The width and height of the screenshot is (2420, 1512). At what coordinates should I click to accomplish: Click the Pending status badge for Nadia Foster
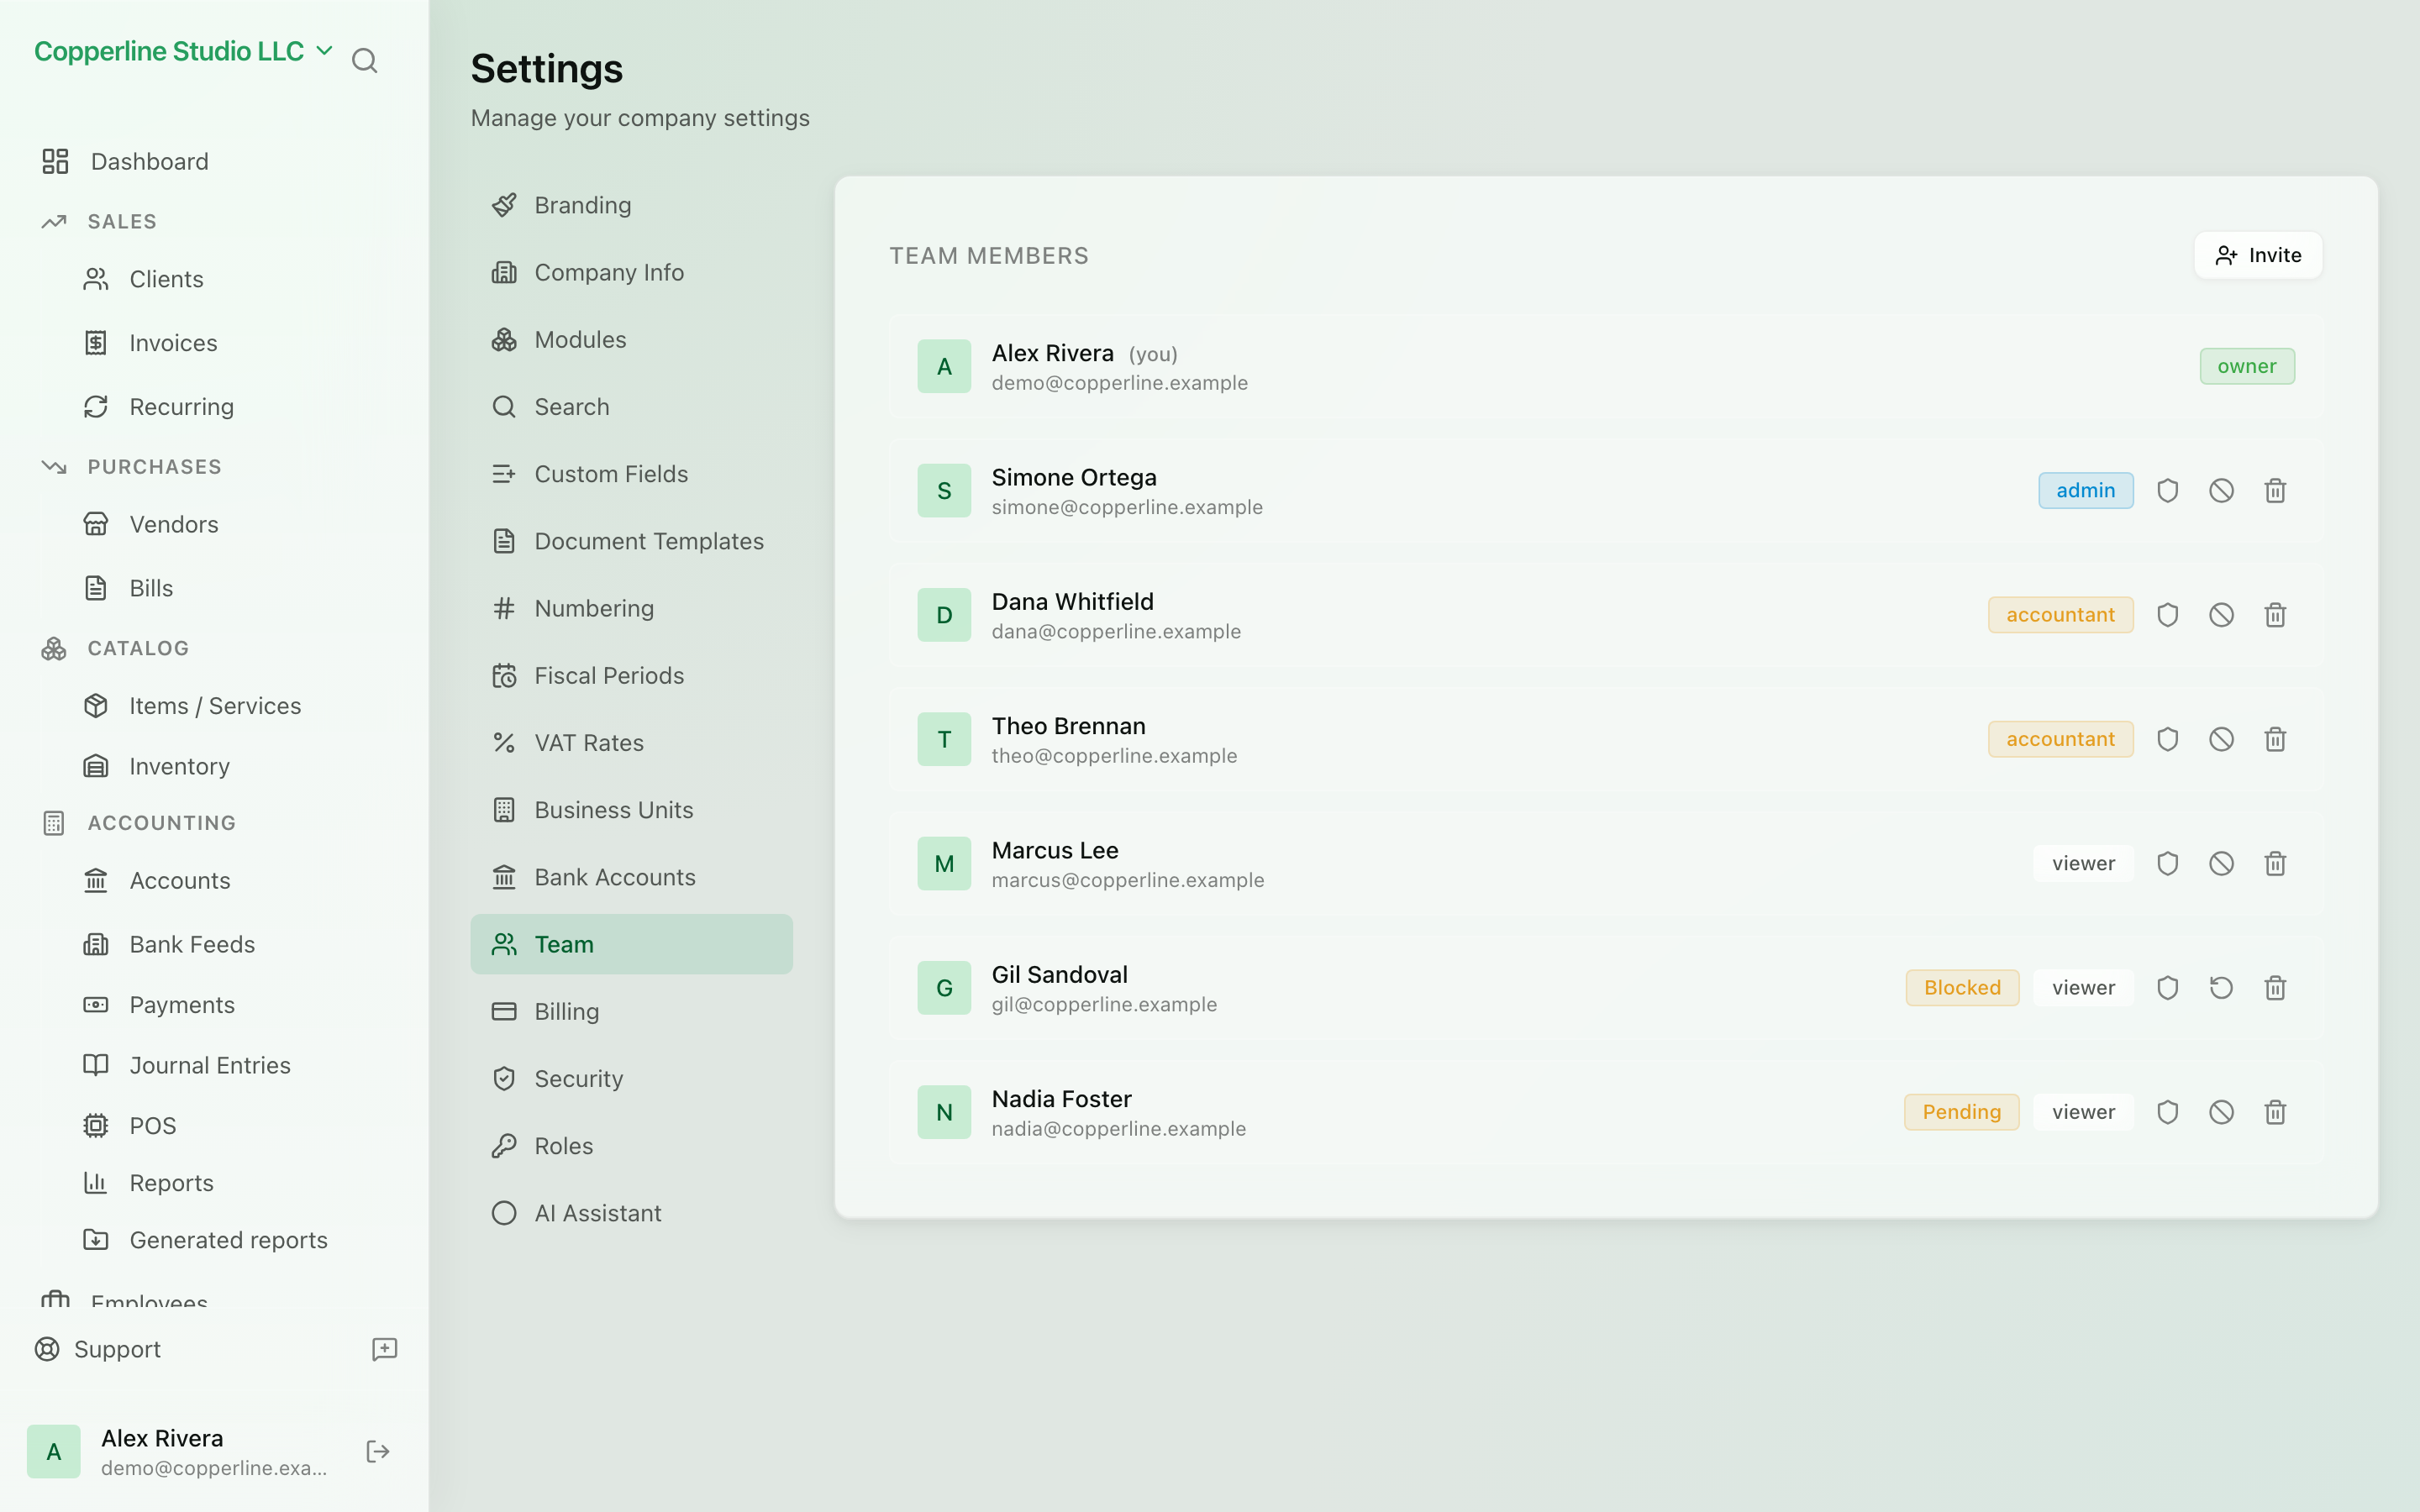point(1961,1112)
